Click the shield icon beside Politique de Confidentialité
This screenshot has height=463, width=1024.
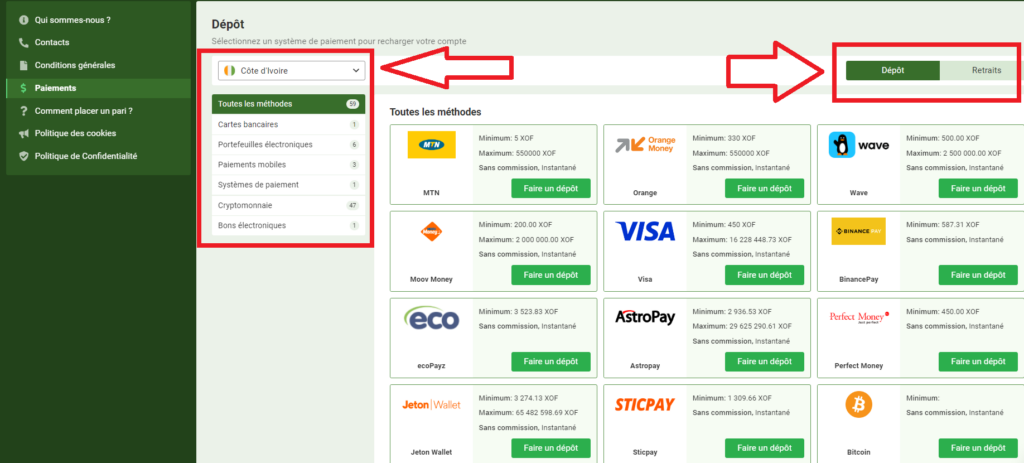click(24, 156)
